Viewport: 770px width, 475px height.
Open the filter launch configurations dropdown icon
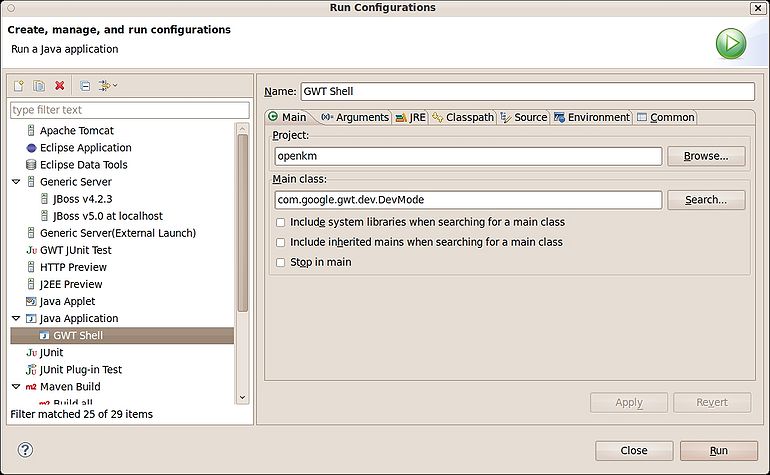108,85
